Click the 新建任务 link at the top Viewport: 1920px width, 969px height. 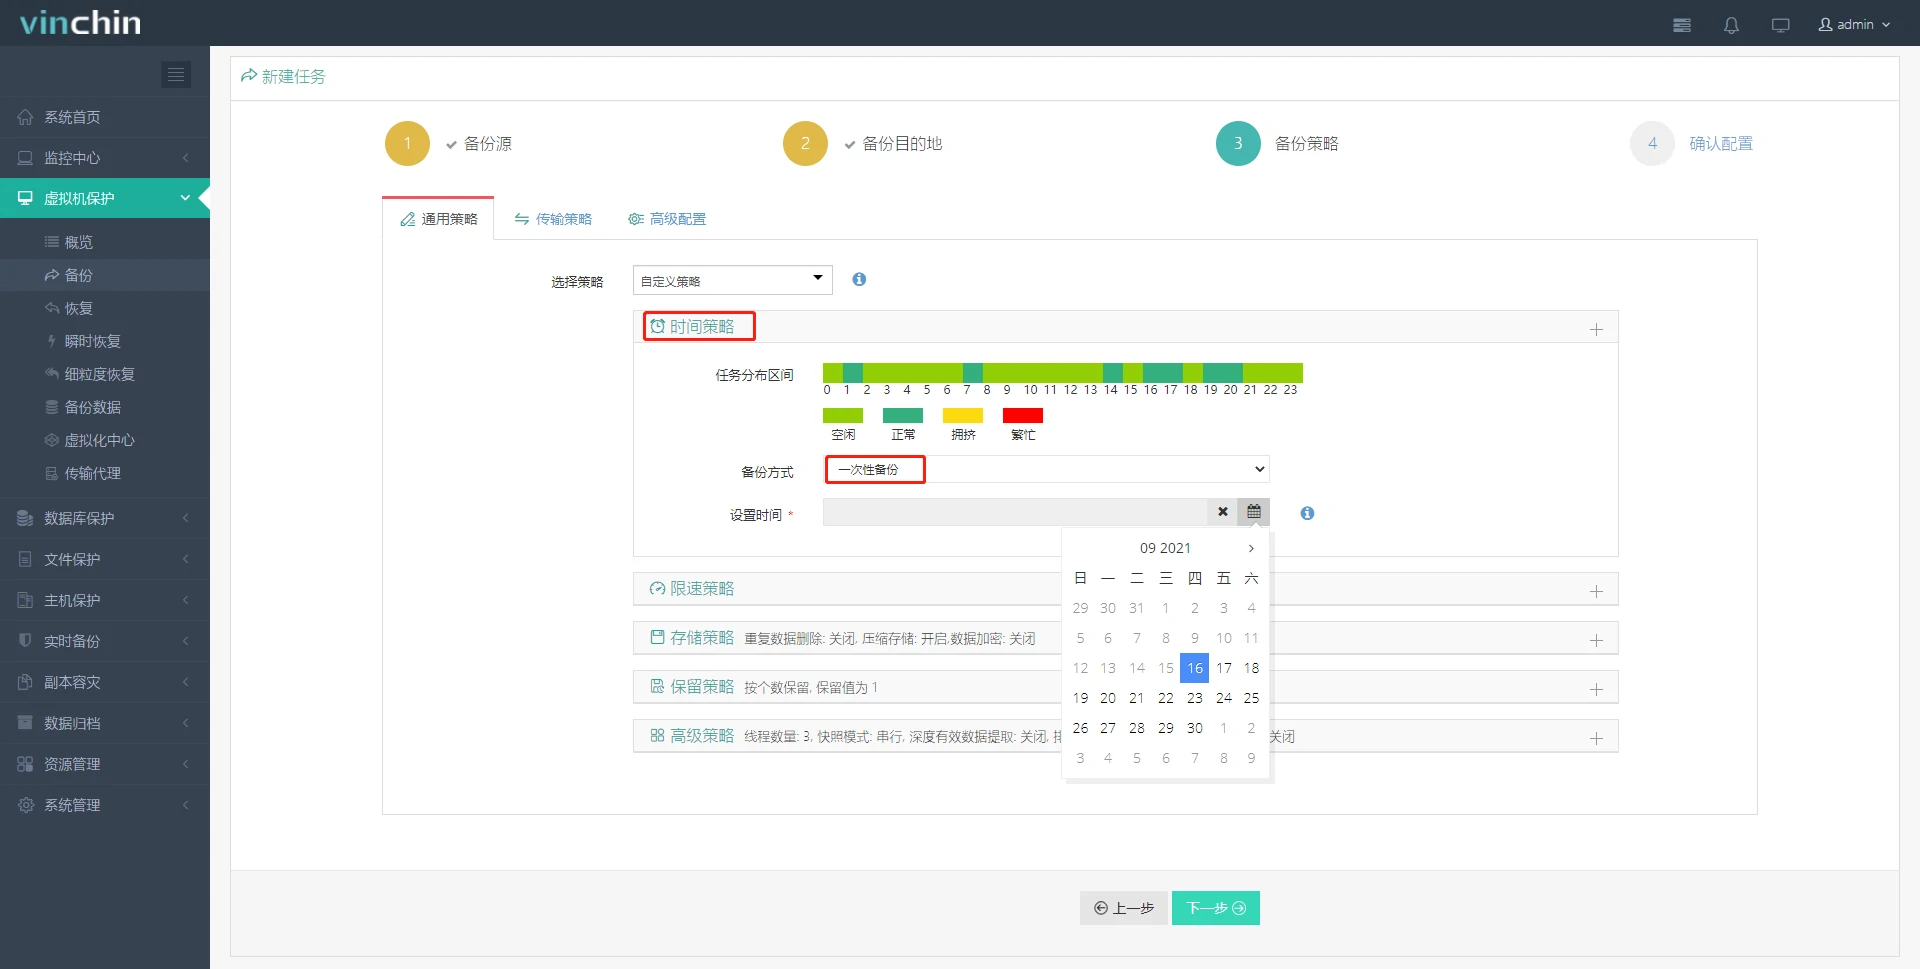283,76
